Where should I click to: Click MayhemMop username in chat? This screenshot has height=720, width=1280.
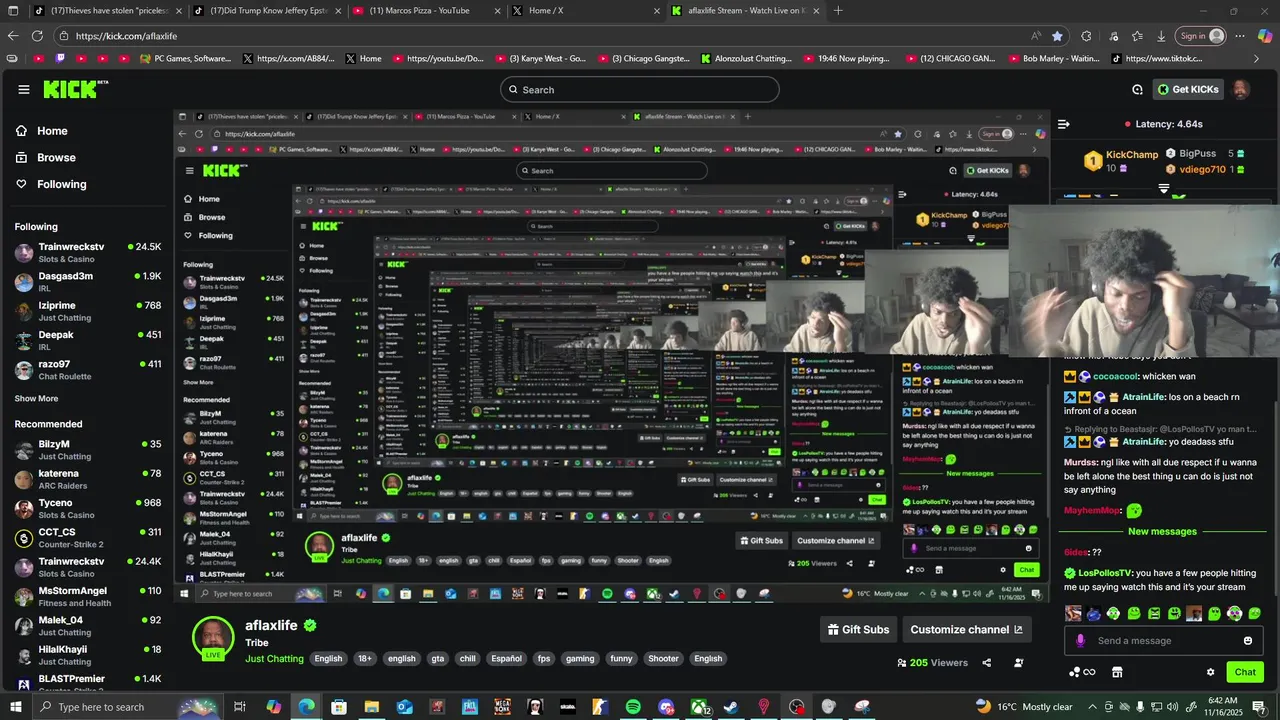pos(1092,510)
